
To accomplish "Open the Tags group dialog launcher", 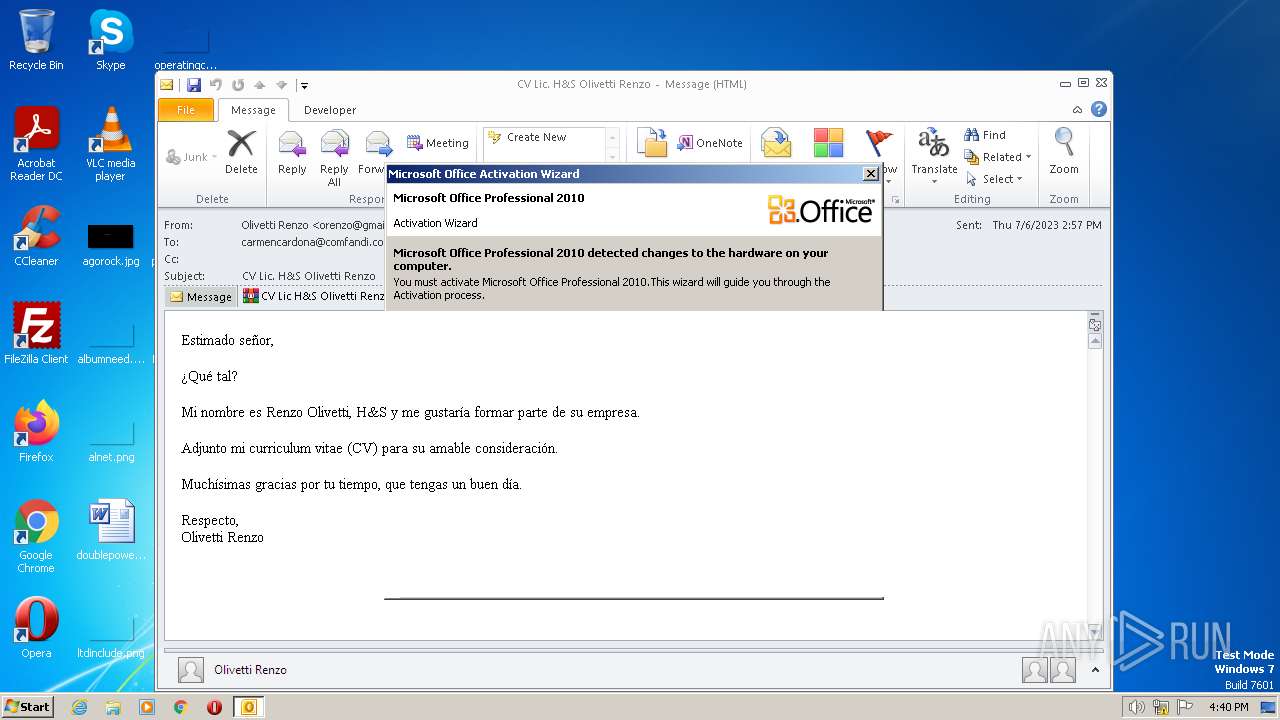I will 895,200.
